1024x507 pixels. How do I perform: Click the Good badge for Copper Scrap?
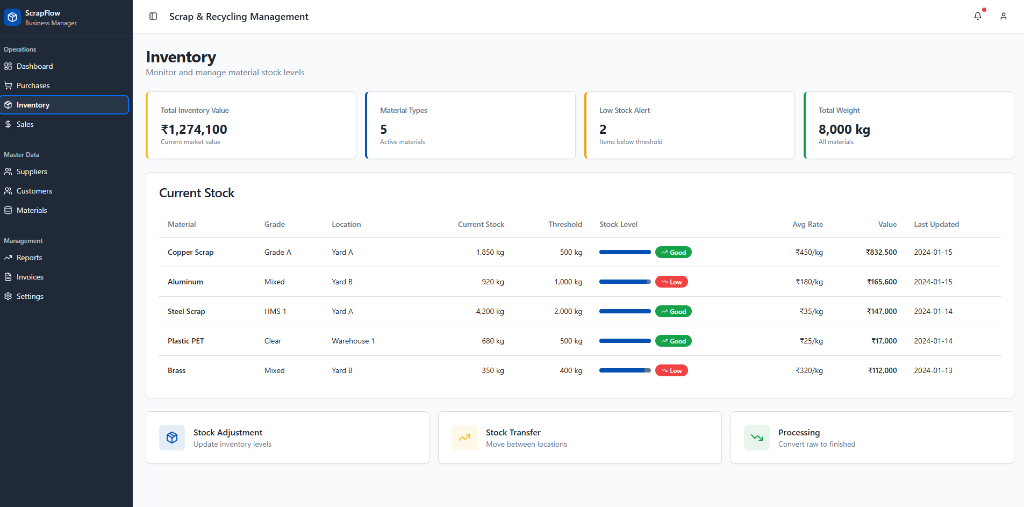[673, 252]
